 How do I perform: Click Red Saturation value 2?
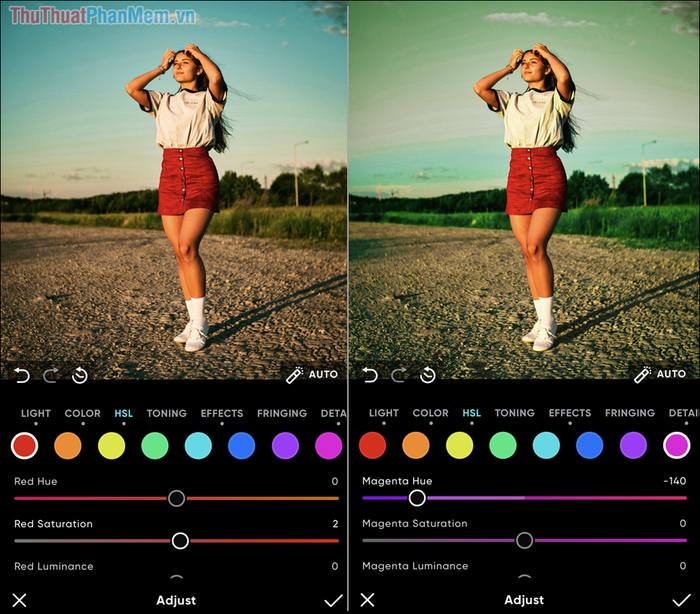(x=335, y=524)
